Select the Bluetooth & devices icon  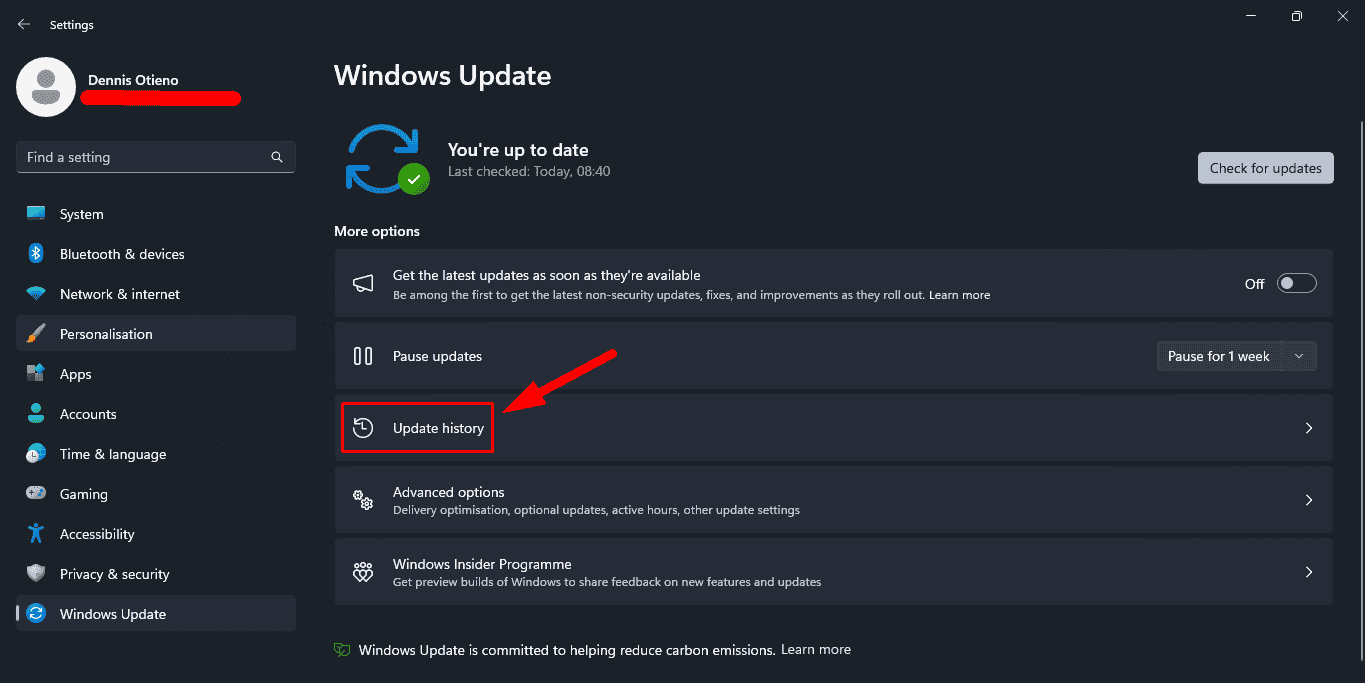click(37, 253)
